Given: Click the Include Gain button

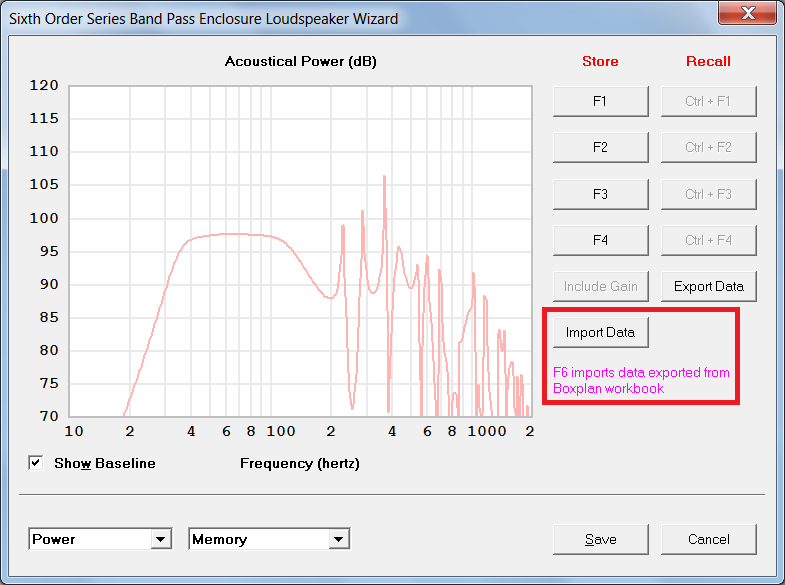Looking at the screenshot, I should 600,286.
